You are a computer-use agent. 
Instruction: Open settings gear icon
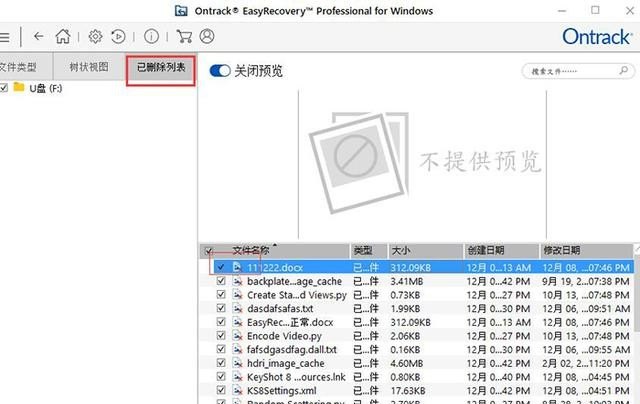pos(95,36)
